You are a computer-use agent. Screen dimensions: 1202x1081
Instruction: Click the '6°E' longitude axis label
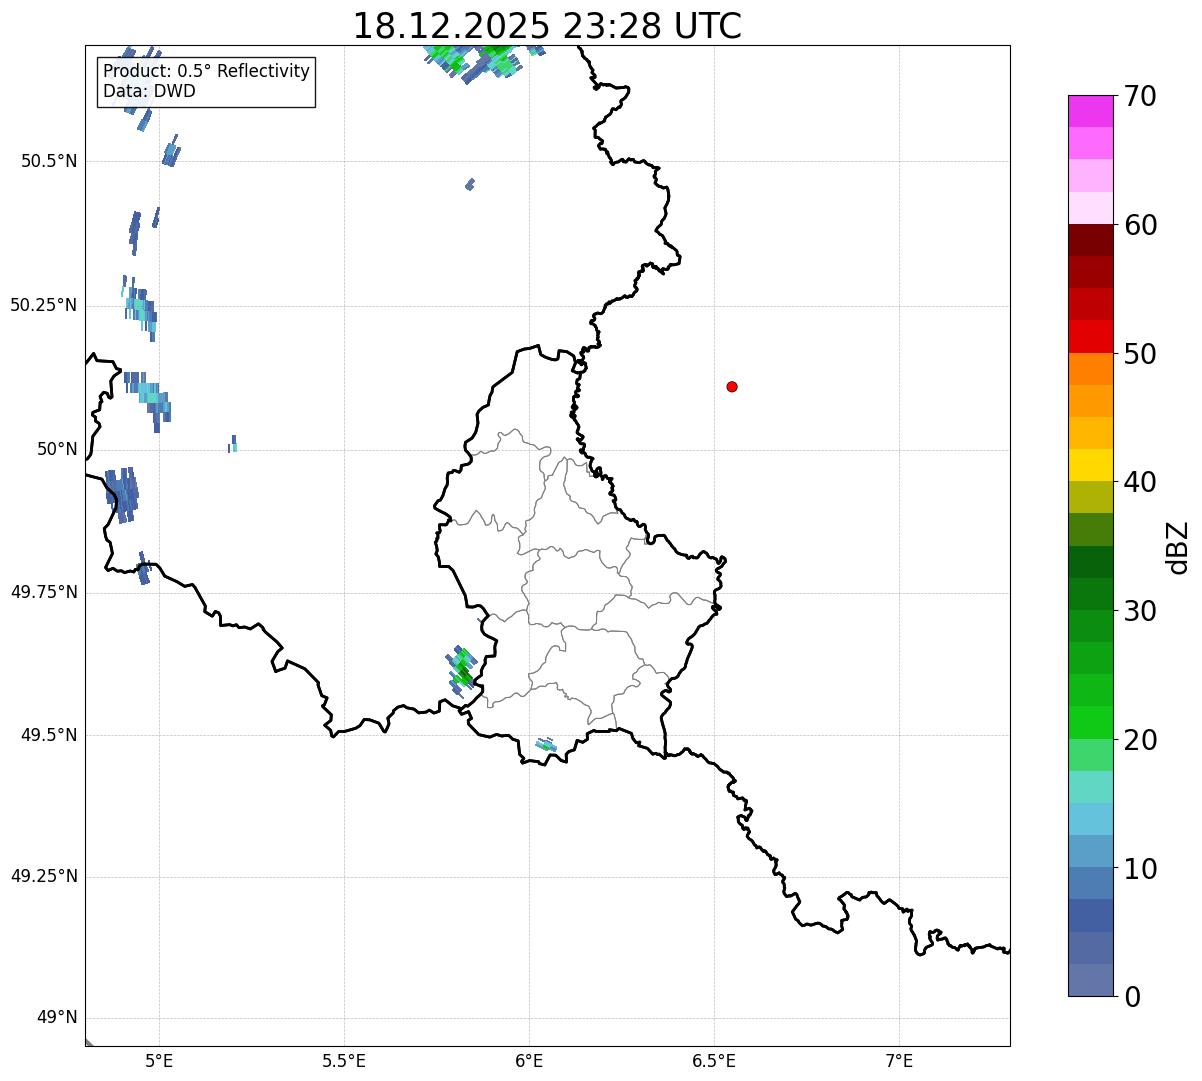tap(529, 1060)
